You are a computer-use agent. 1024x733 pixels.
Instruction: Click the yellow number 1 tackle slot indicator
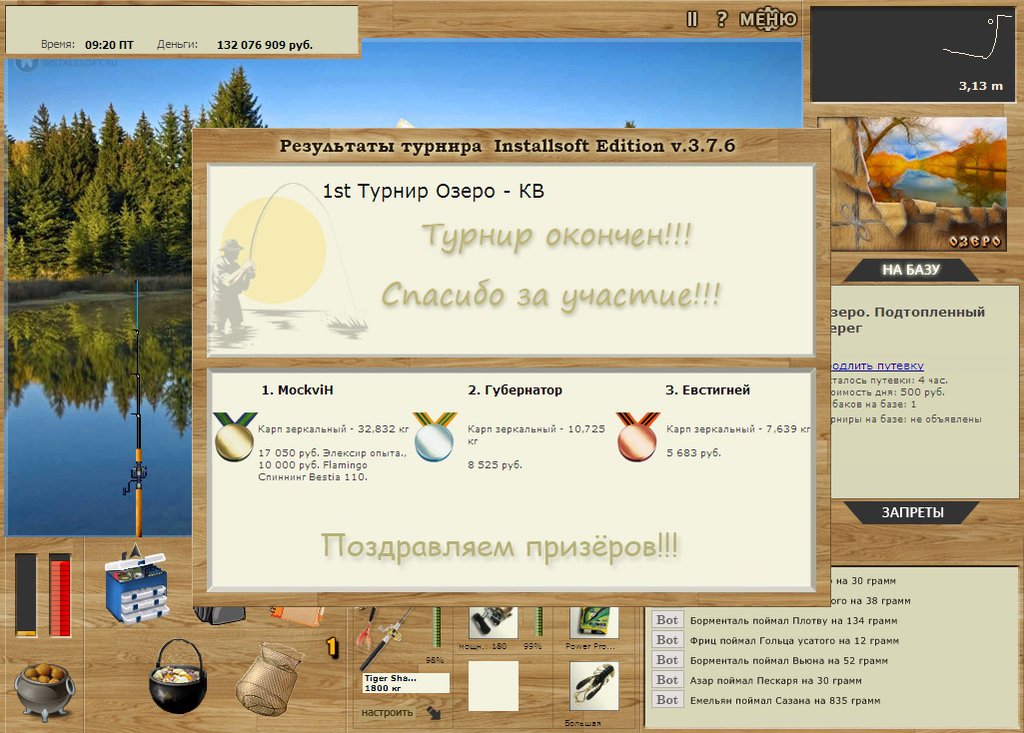click(x=332, y=647)
